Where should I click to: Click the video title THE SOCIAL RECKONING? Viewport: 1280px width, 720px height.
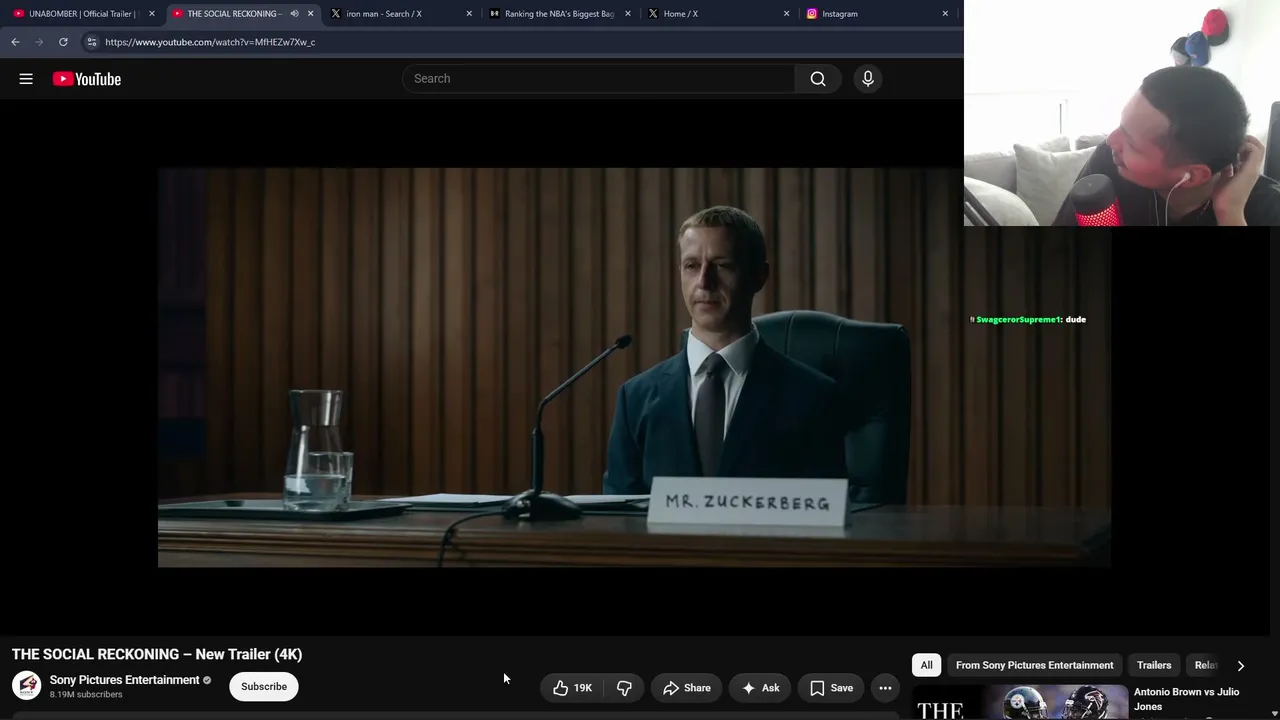[x=157, y=654]
